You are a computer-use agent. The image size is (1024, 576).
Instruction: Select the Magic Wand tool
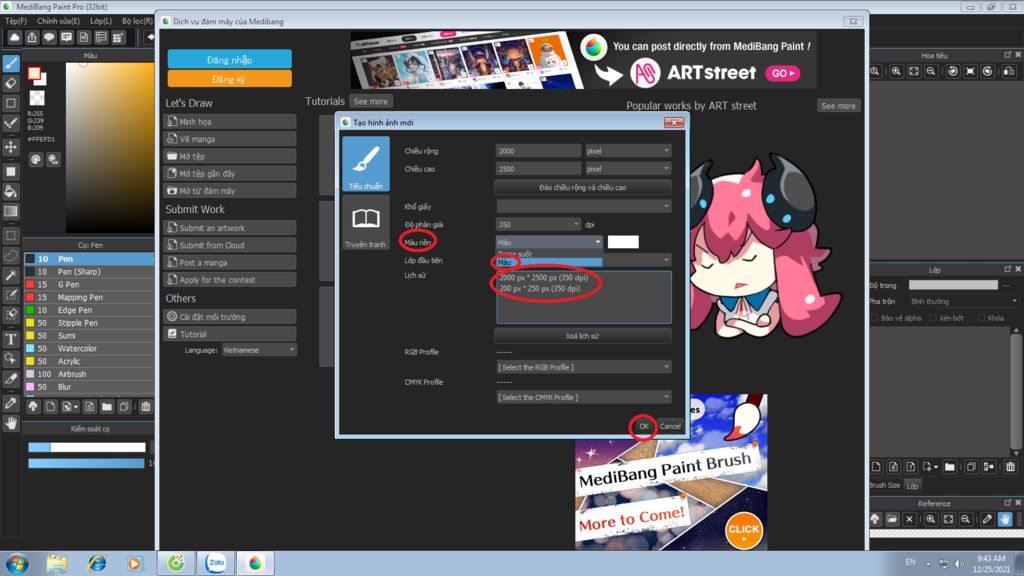coord(11,276)
